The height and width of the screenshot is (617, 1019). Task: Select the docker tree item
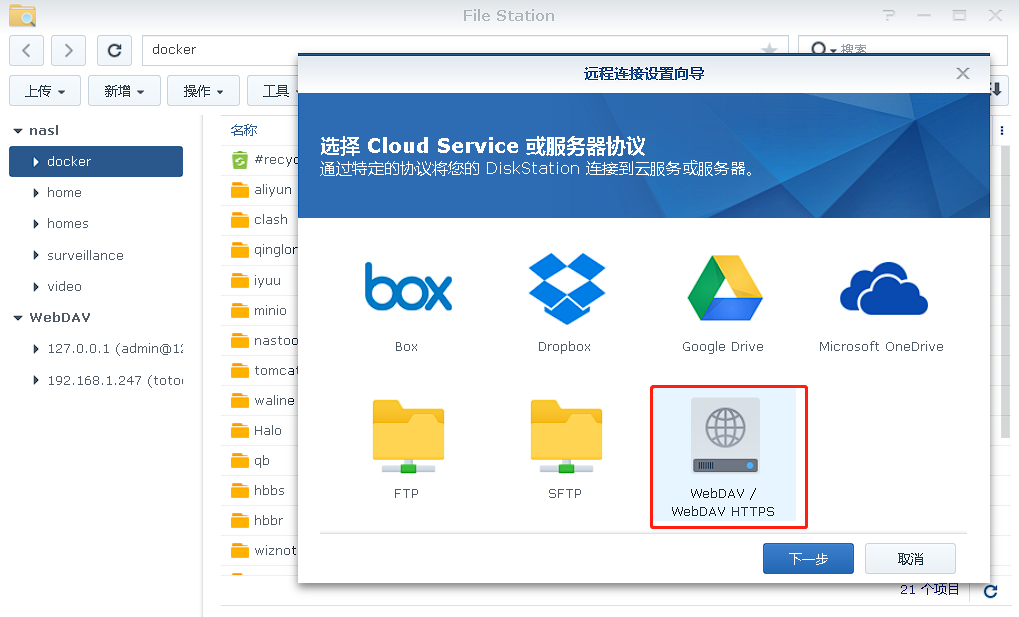(x=96, y=161)
